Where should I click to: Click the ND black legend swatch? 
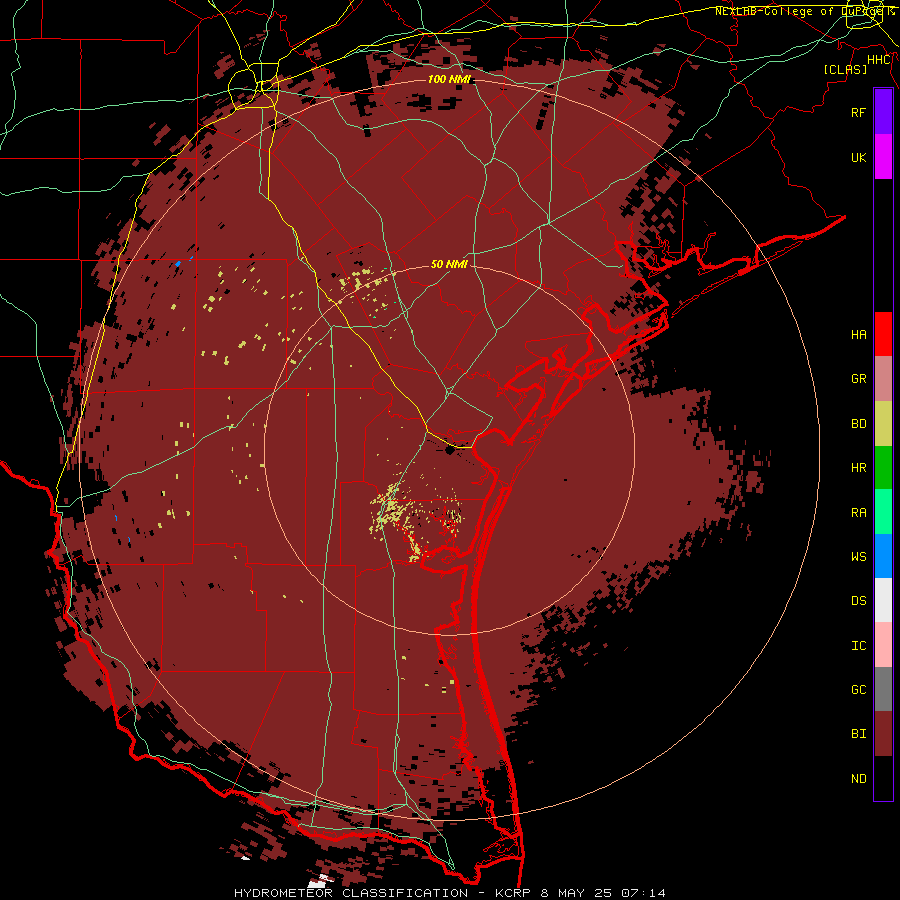883,778
